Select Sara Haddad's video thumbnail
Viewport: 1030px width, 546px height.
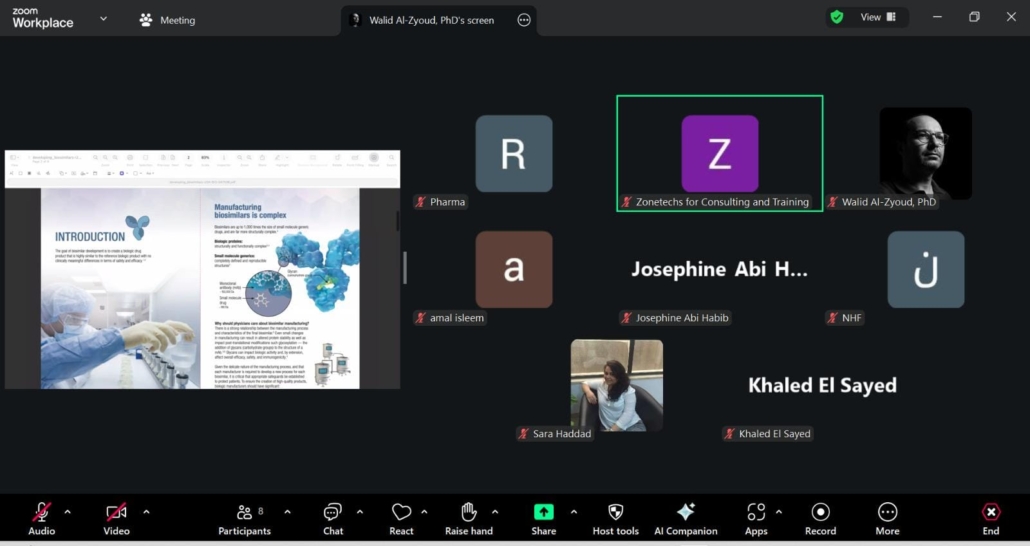click(x=616, y=385)
